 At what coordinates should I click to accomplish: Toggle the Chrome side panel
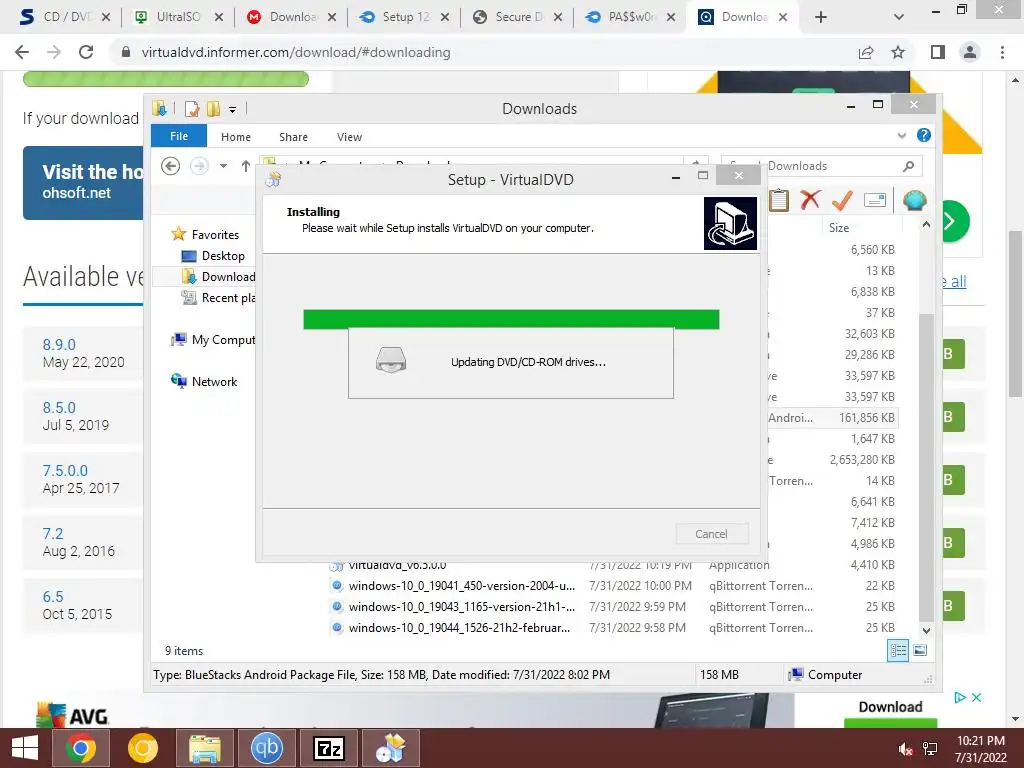coord(938,52)
